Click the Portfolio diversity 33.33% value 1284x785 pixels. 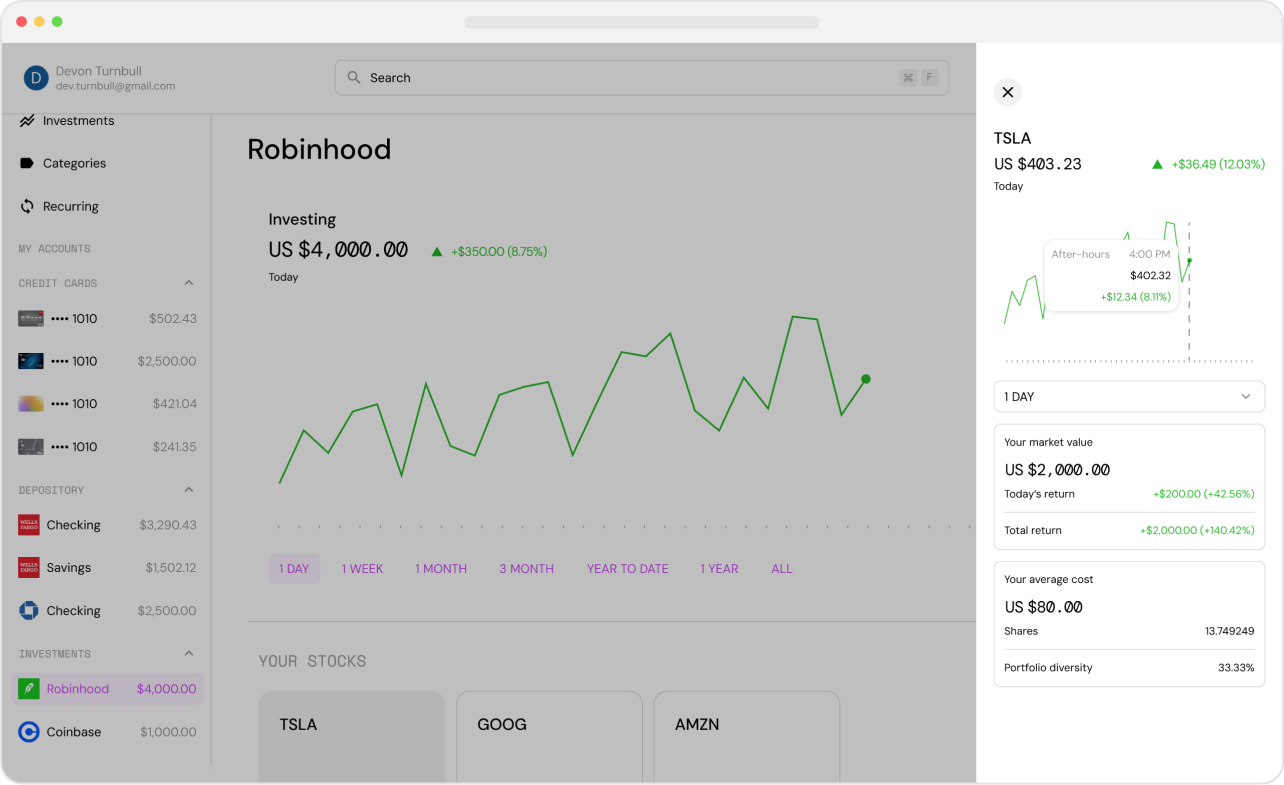click(x=1236, y=668)
